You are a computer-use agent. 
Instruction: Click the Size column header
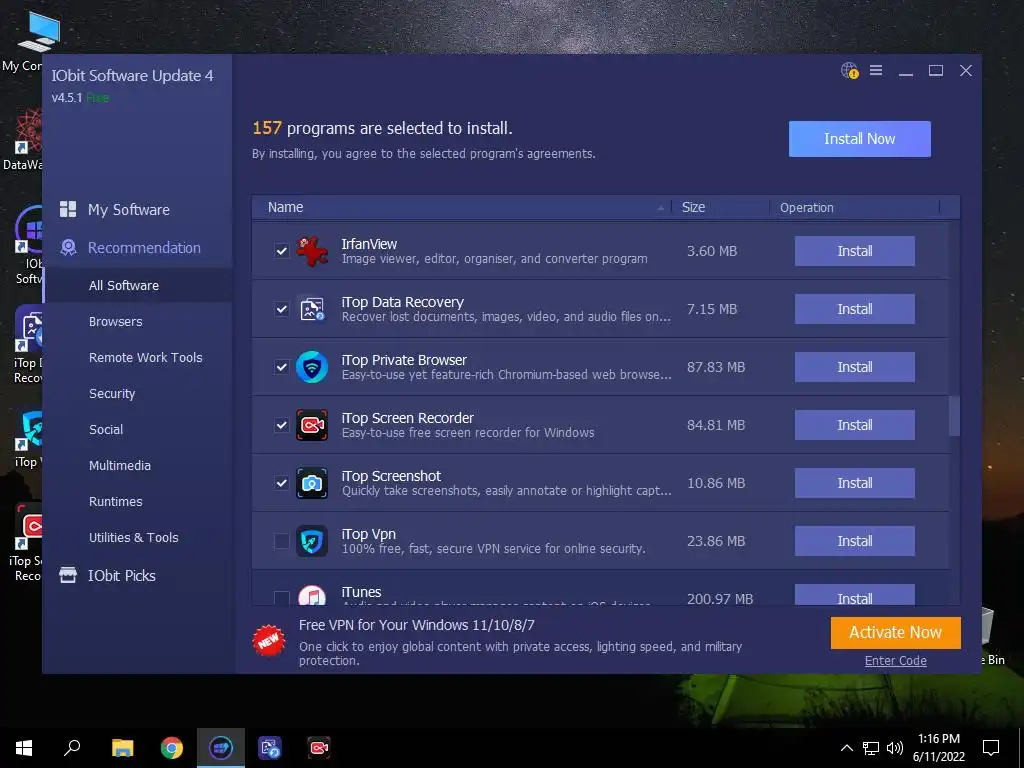point(720,208)
